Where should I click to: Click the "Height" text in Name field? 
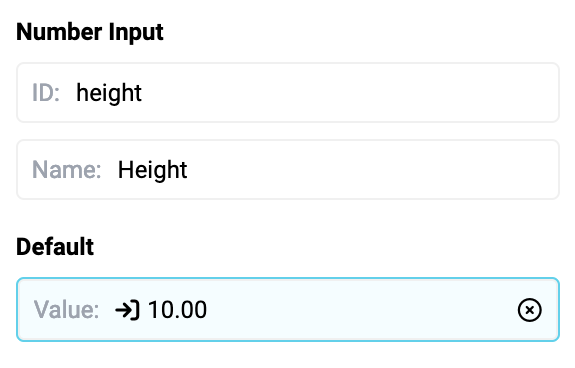coord(153,170)
